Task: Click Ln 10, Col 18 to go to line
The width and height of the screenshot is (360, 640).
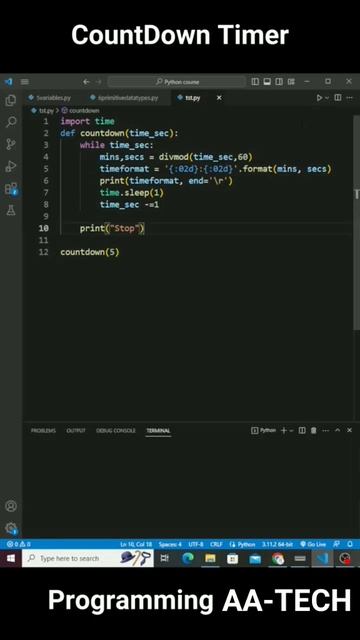Action: point(136,544)
